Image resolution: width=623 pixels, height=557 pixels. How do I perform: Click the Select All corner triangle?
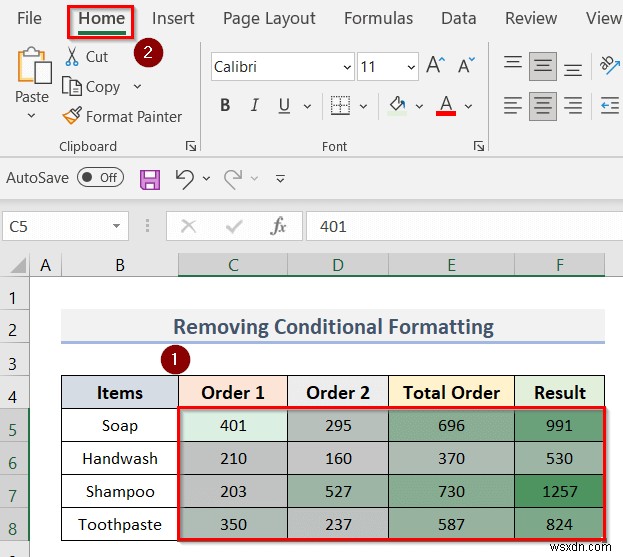(18, 265)
